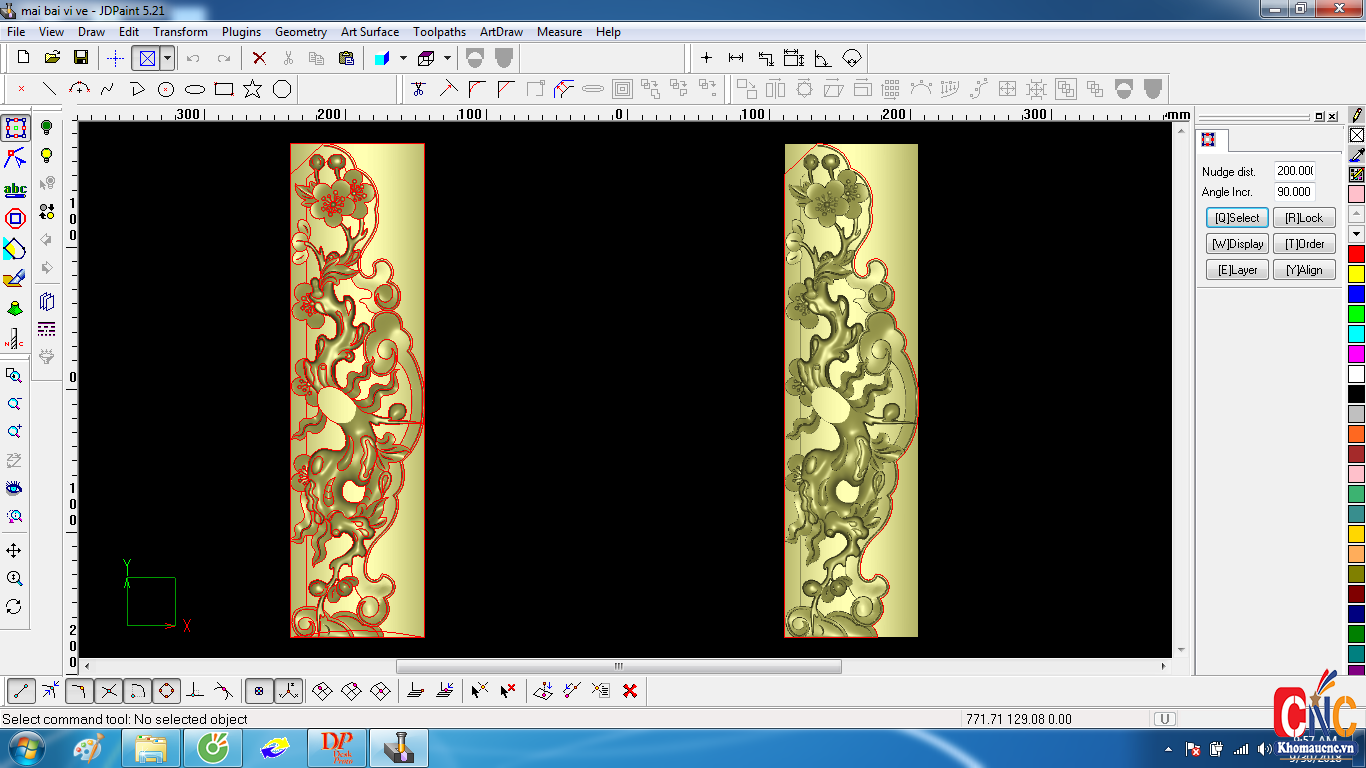This screenshot has width=1366, height=768.
Task: Open the DeskProto taskbar application
Action: tap(337, 748)
